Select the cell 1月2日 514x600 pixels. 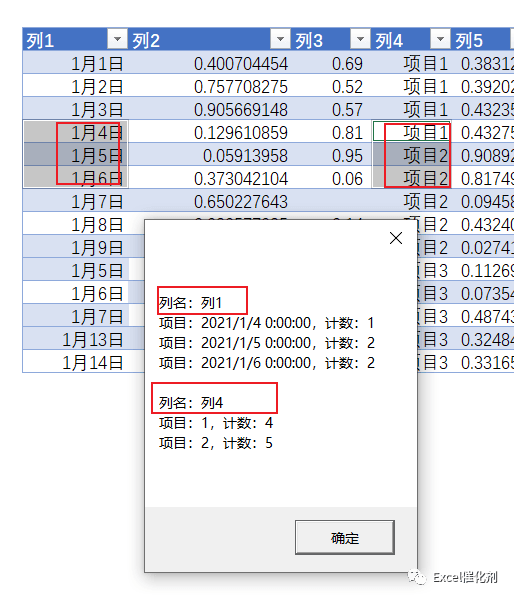(75, 85)
